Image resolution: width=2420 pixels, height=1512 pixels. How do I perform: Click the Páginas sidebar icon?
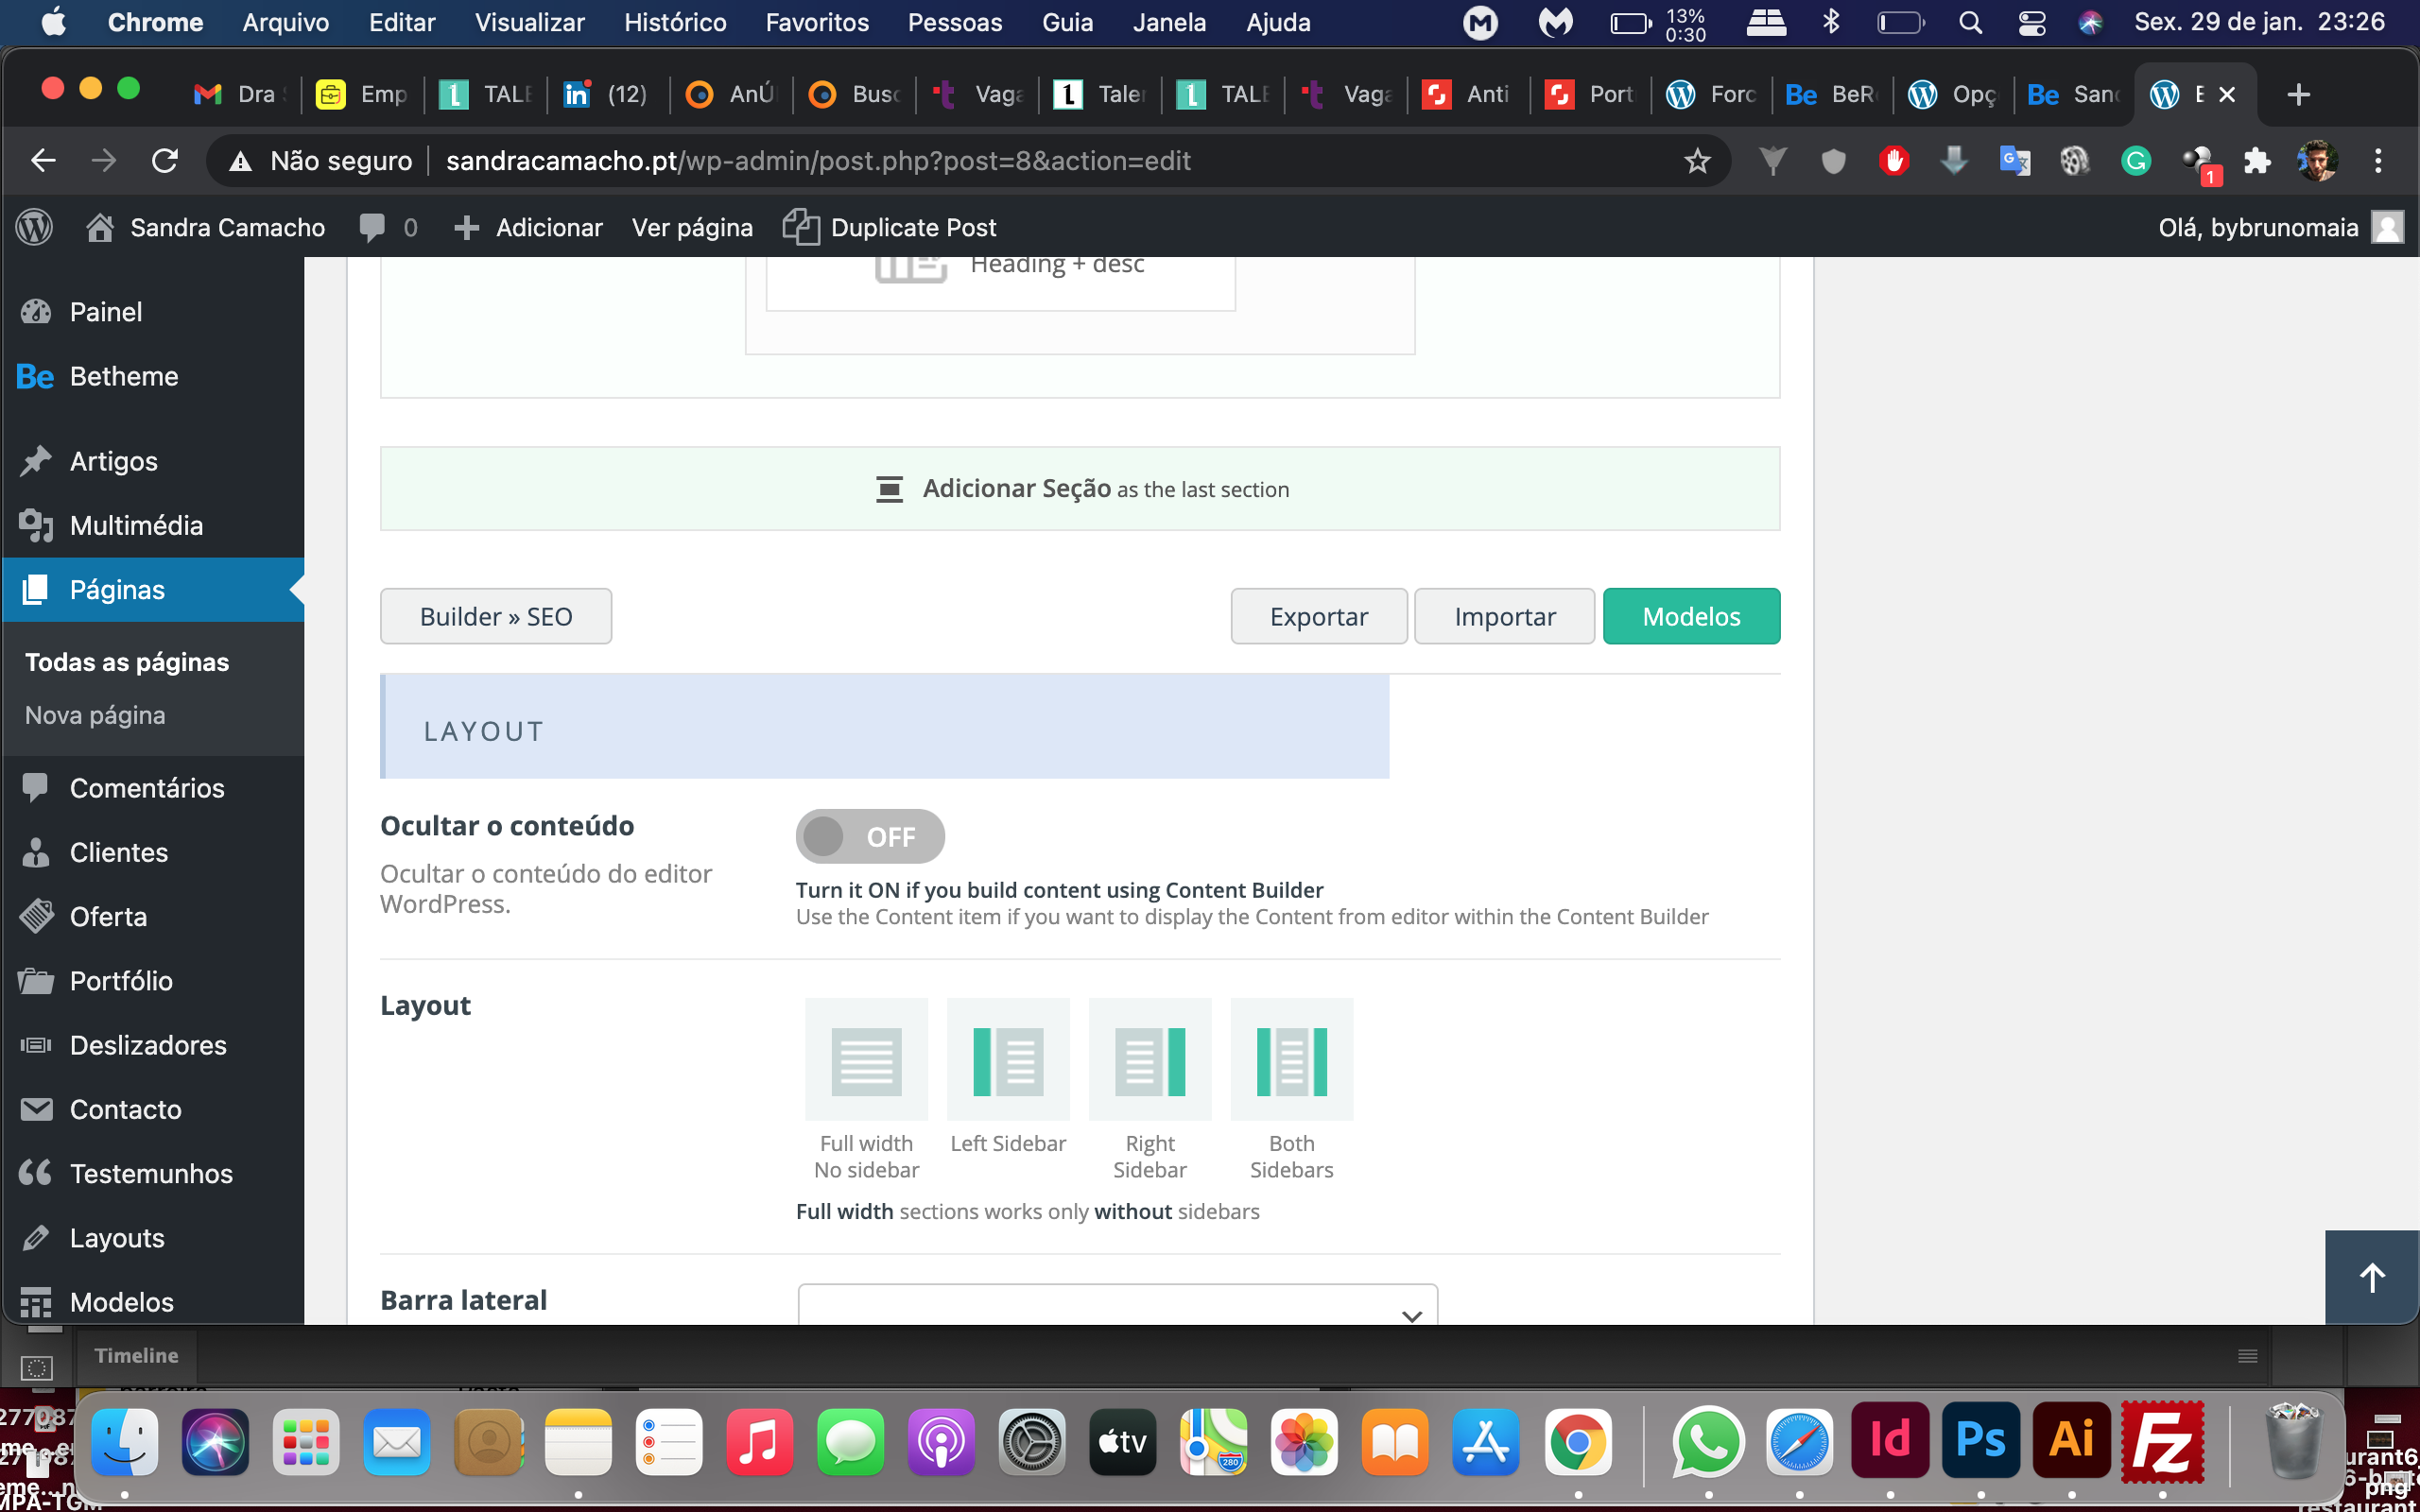(37, 589)
